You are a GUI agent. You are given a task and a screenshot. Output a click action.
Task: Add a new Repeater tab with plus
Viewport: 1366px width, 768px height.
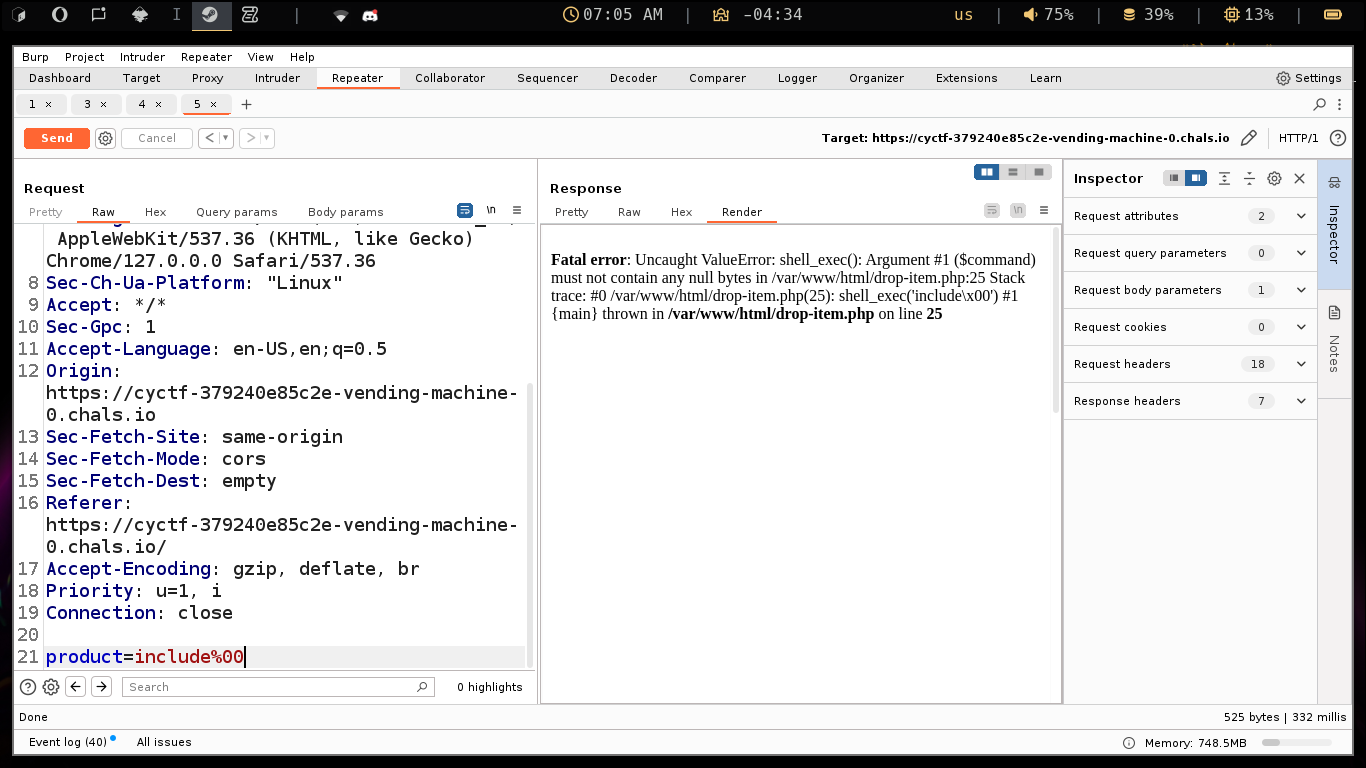click(x=246, y=104)
